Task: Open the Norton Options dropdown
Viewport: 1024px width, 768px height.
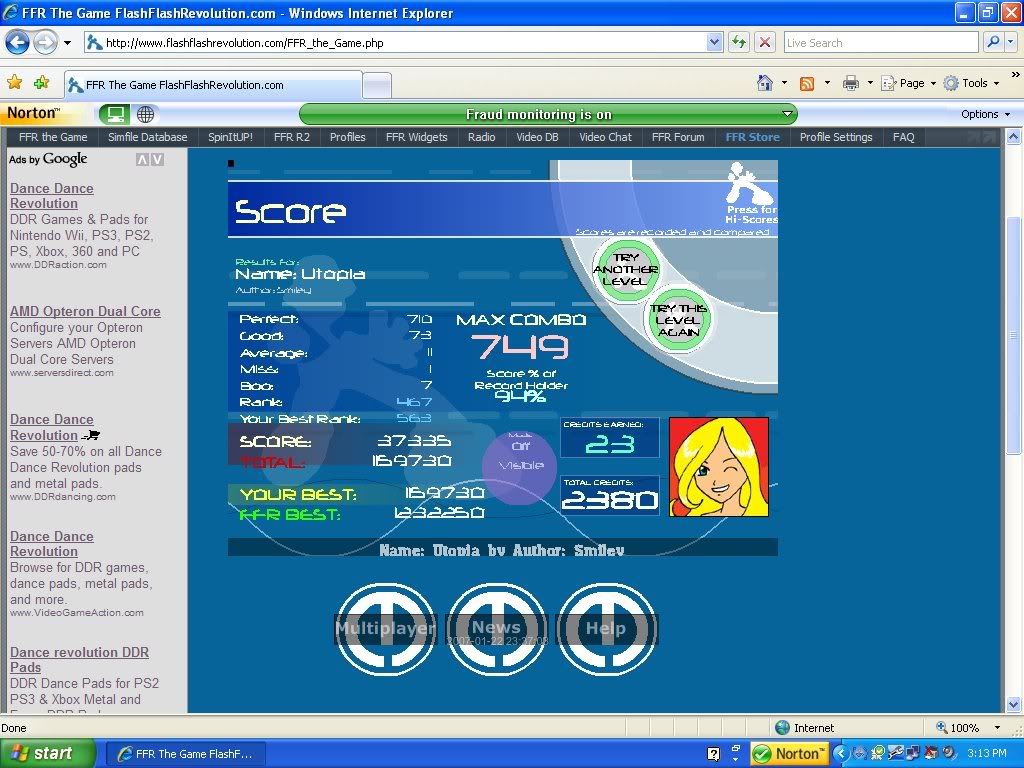Action: point(985,114)
